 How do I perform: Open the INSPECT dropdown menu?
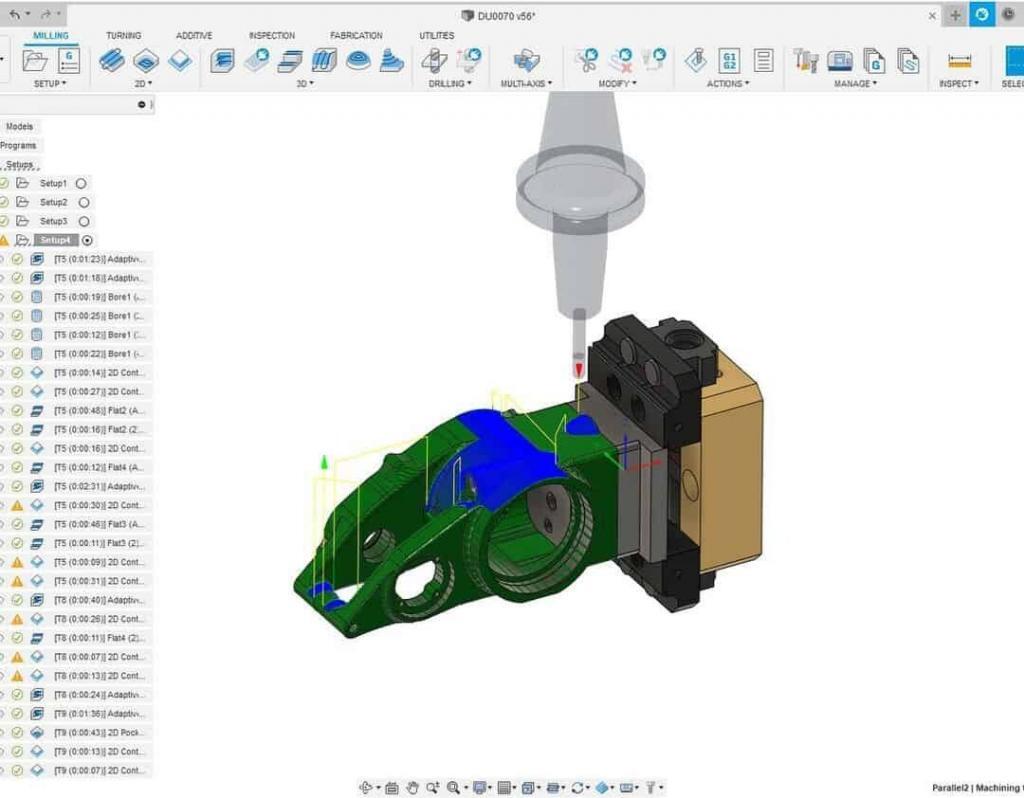959,84
